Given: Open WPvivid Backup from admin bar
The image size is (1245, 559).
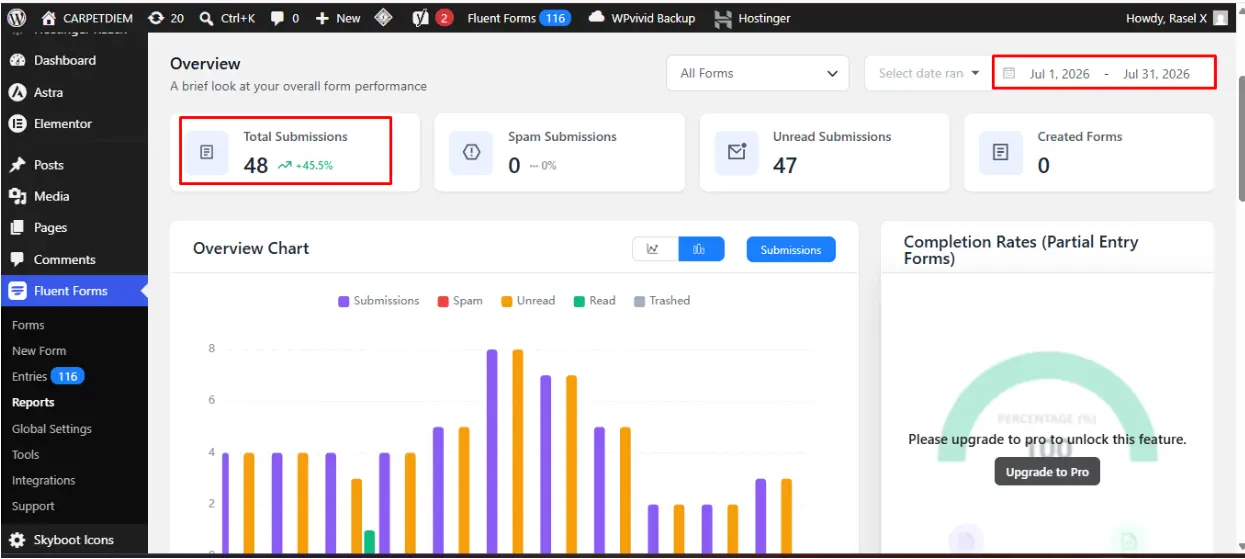Looking at the screenshot, I should 641,18.
